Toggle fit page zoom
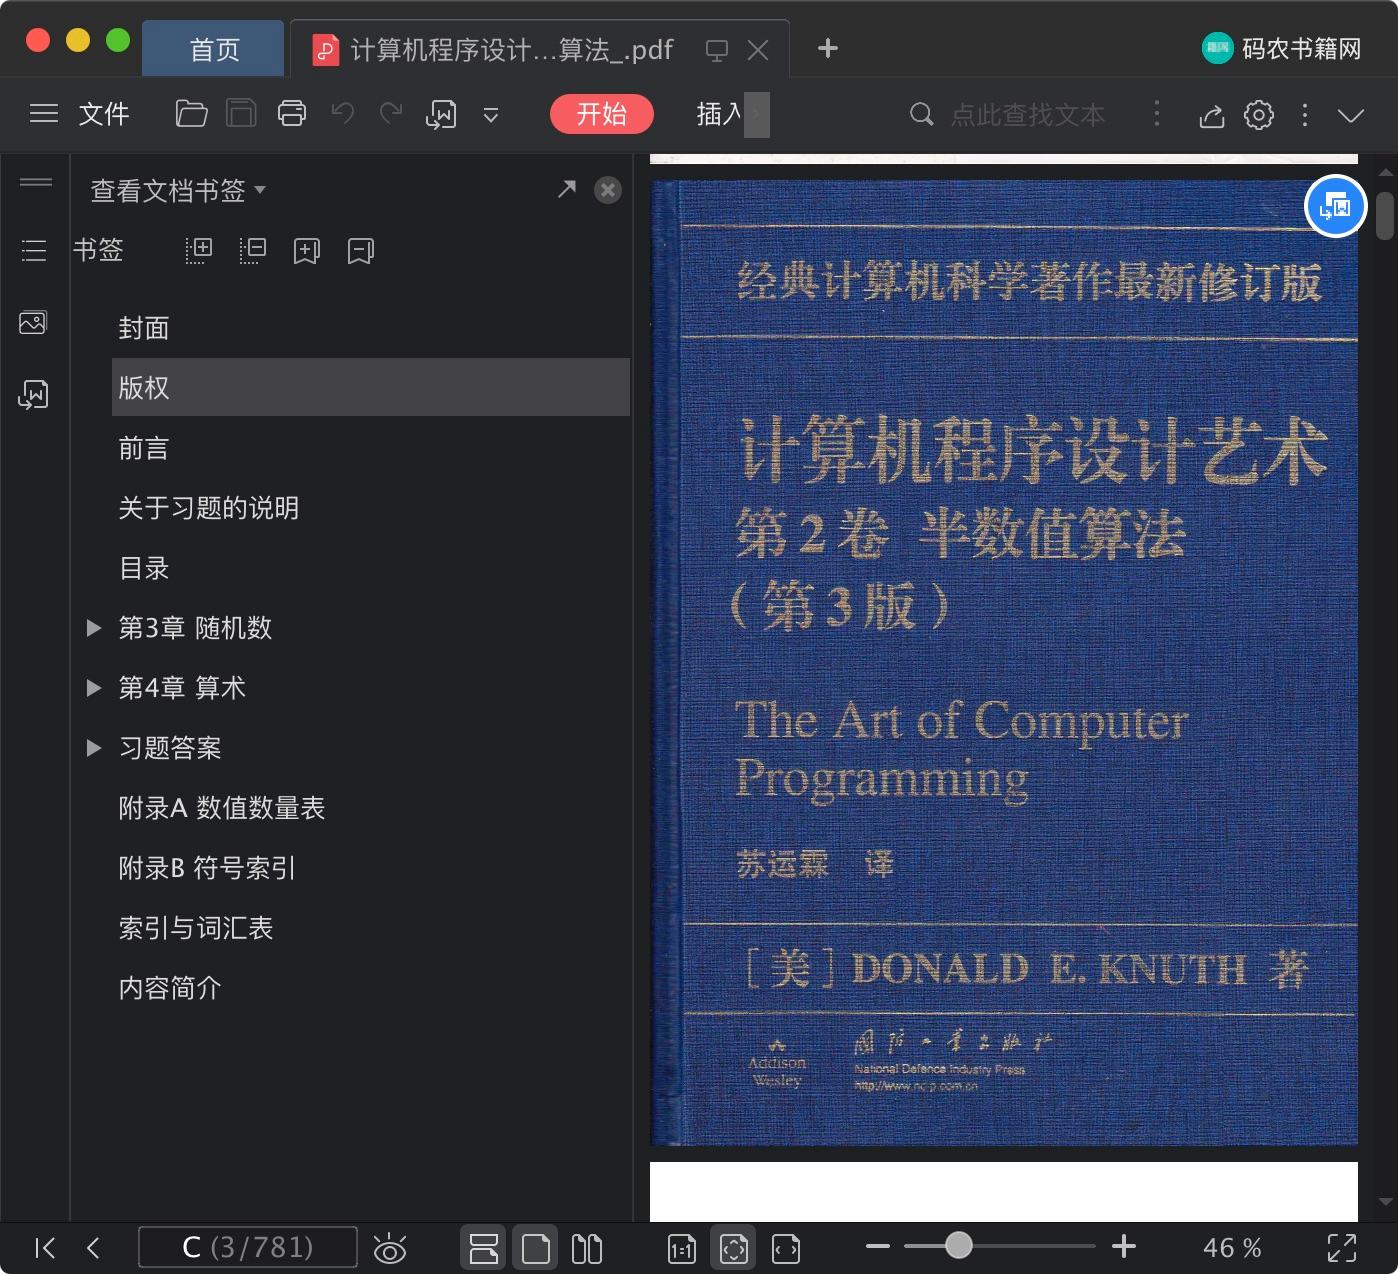 pyautogui.click(x=734, y=1248)
